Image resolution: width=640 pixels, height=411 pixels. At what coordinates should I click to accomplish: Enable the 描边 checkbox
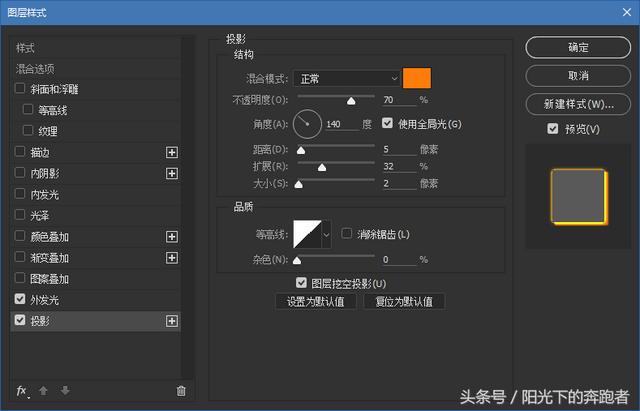pyautogui.click(x=20, y=151)
